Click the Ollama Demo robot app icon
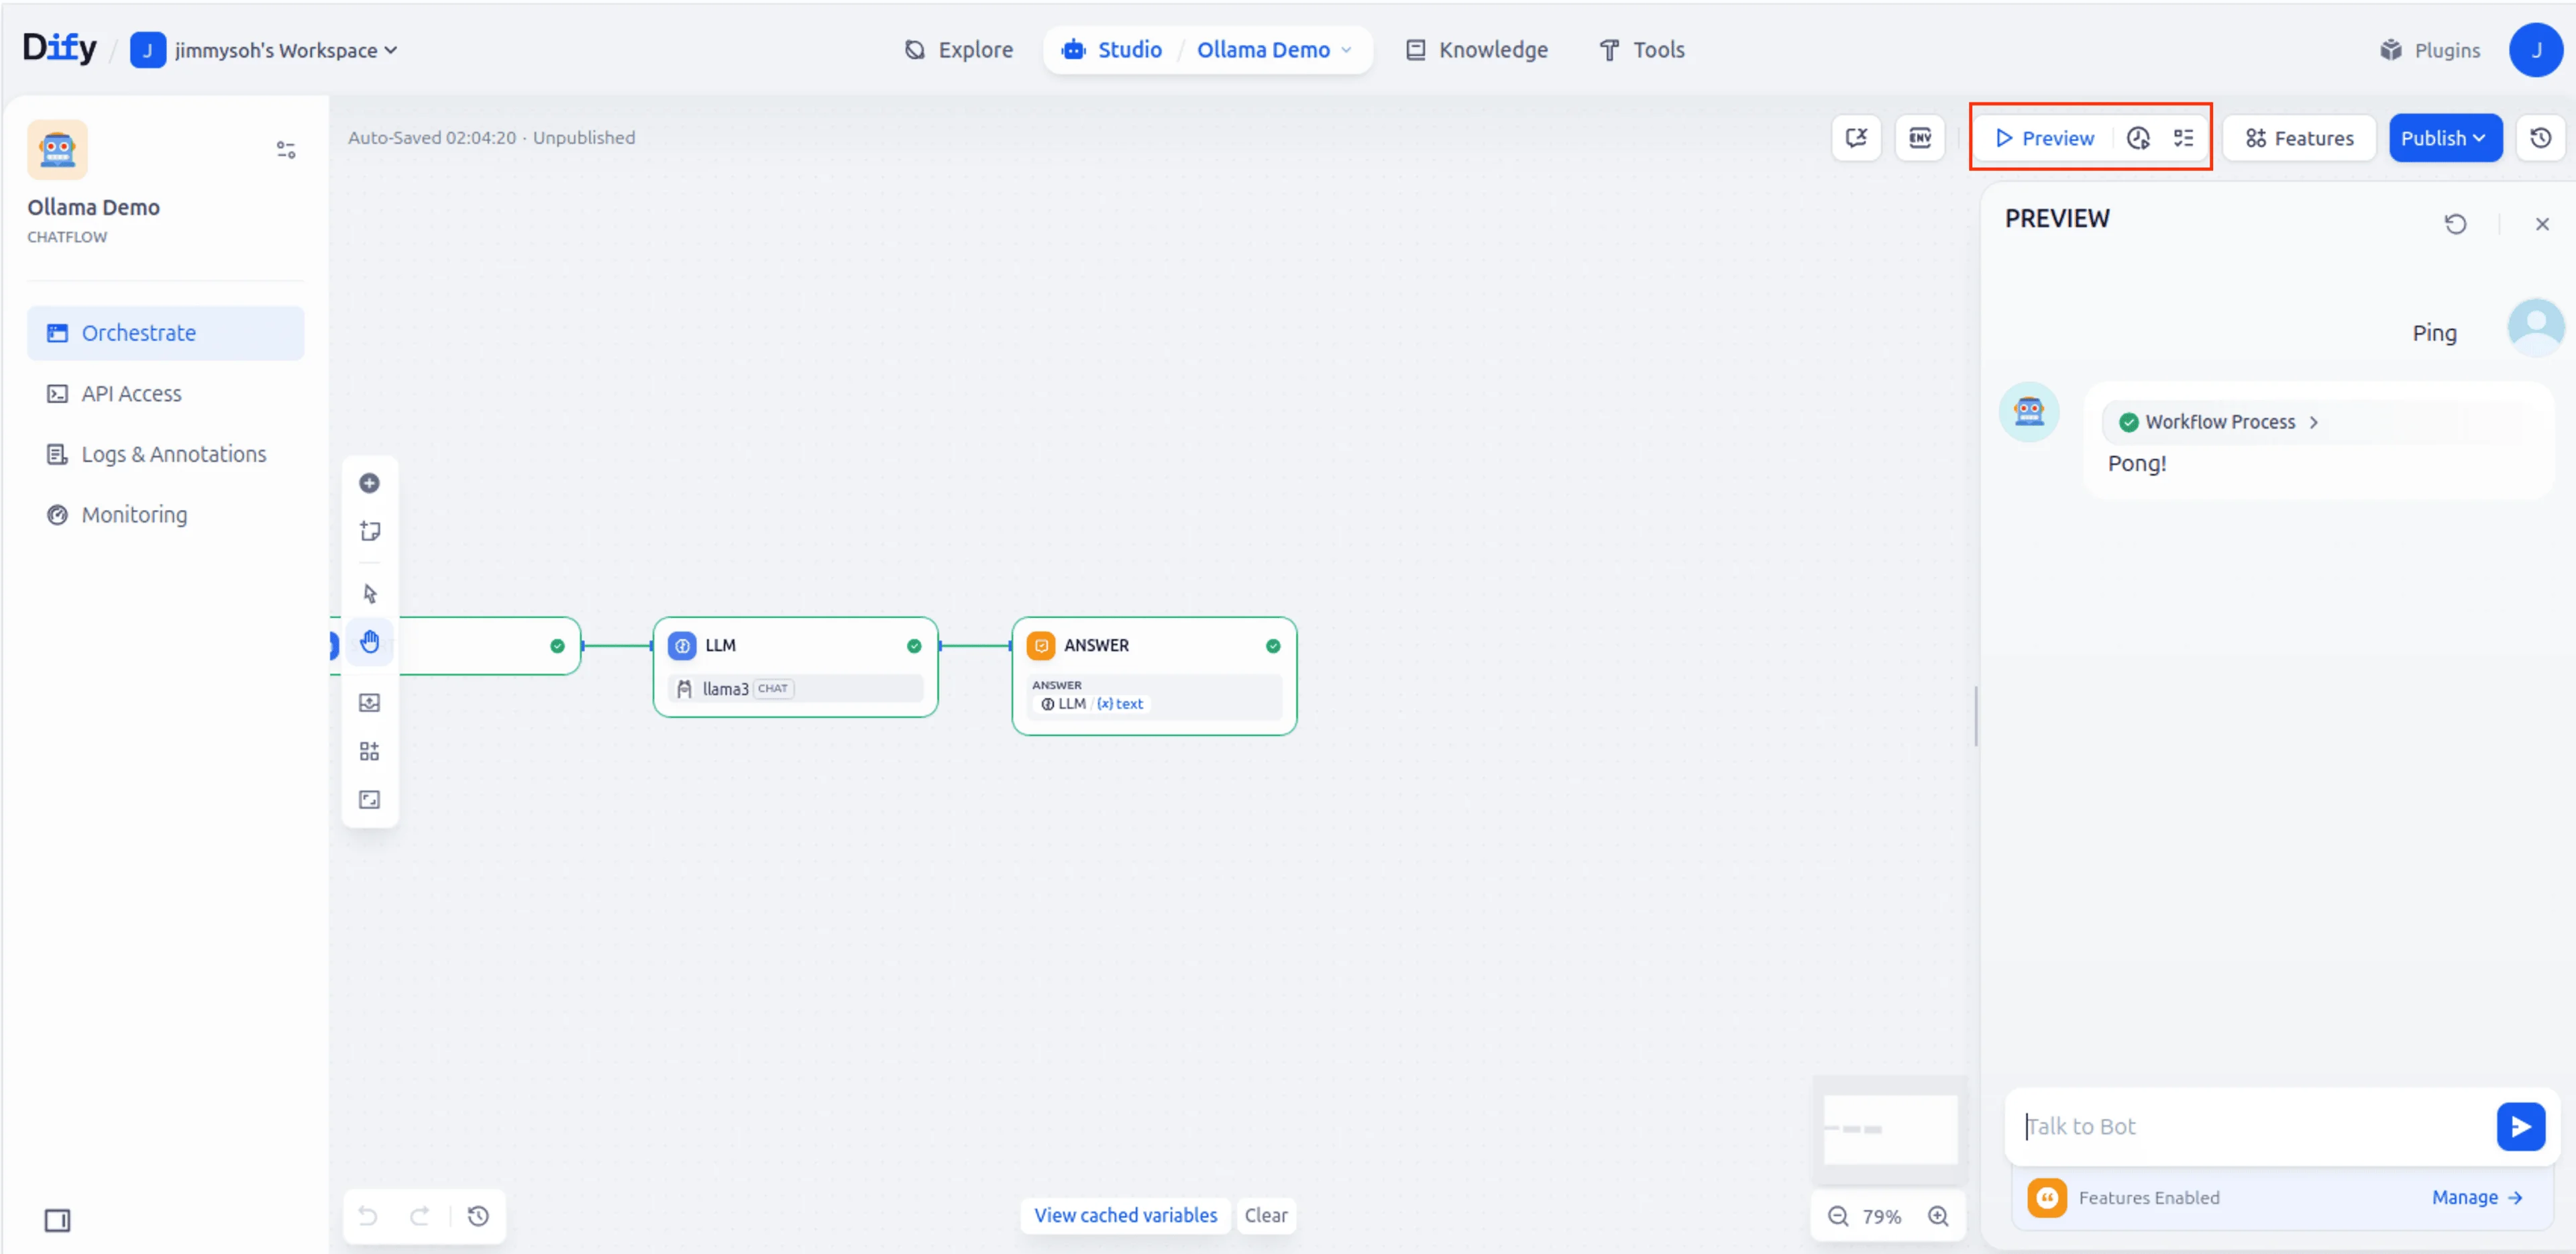 (x=57, y=149)
